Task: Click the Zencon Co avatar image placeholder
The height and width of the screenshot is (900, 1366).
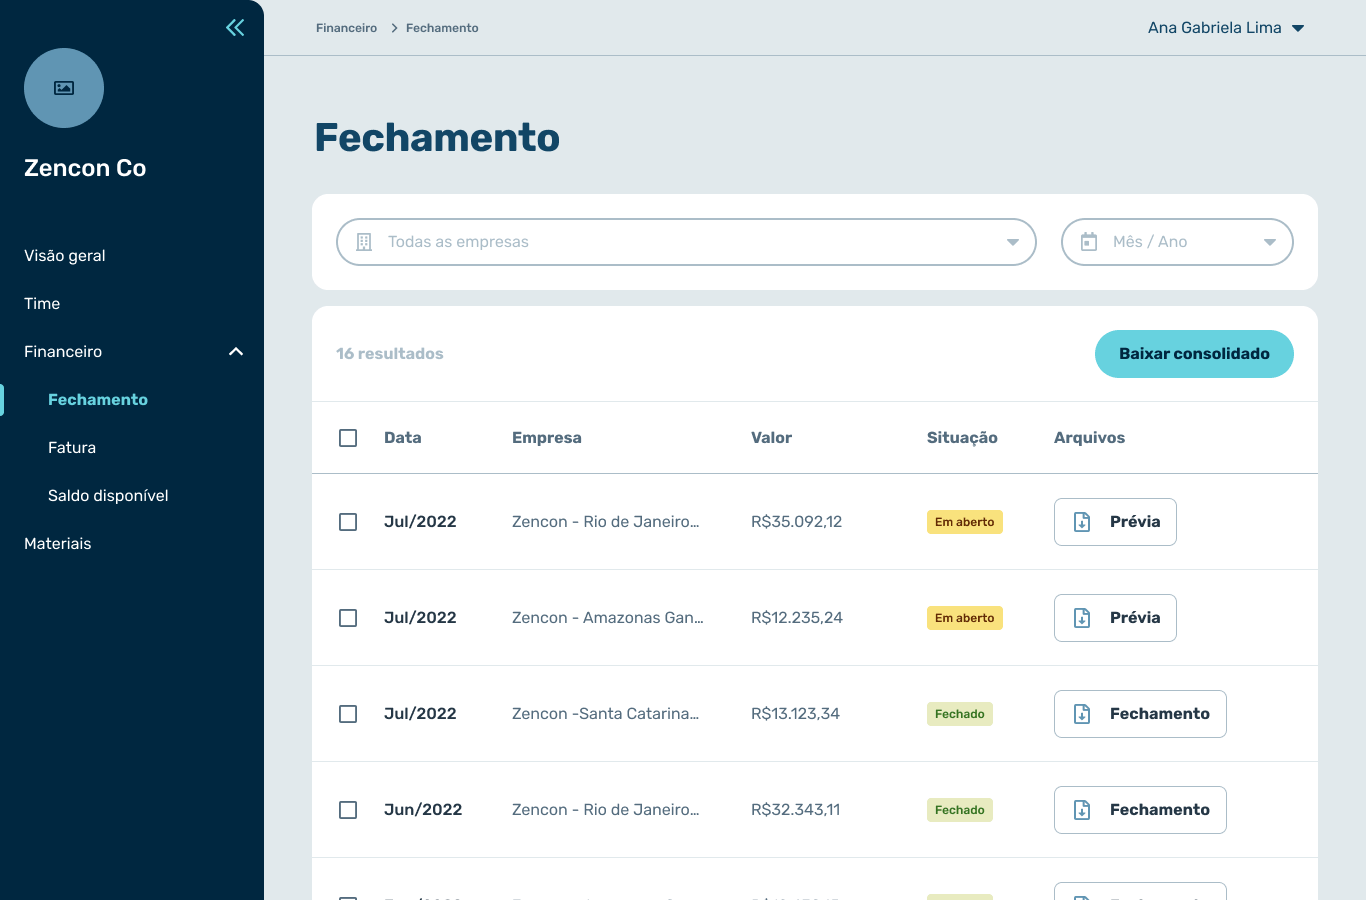Action: tap(63, 88)
